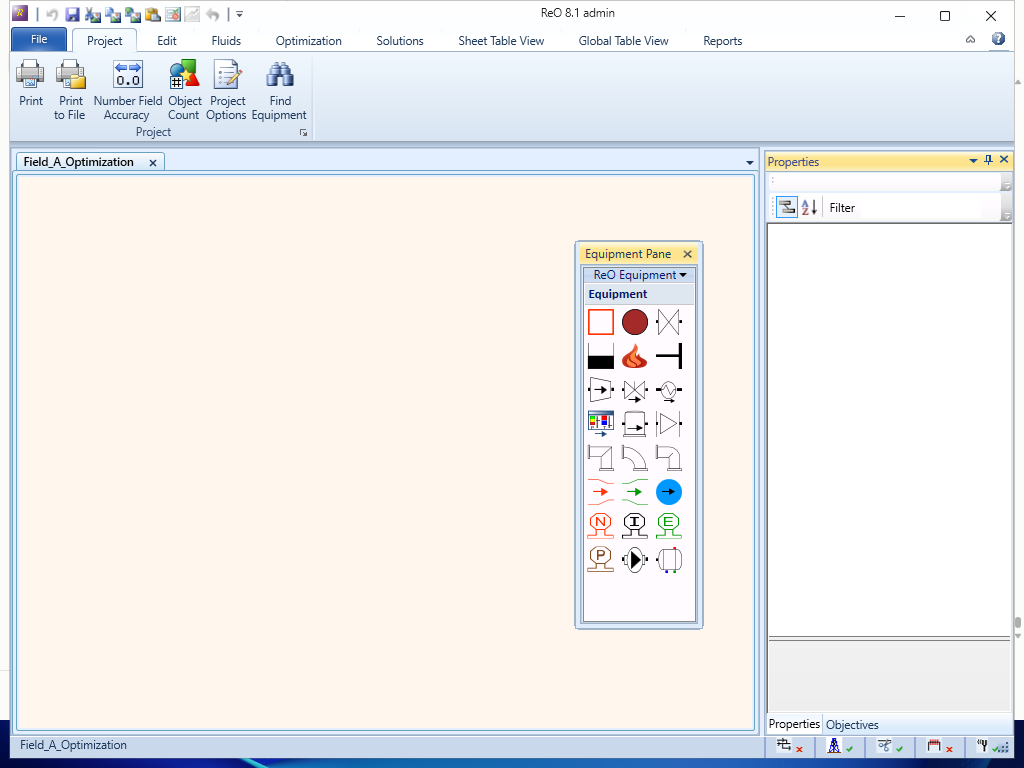Collapse the ribbon using the arrow icon
Screen dimensions: 1024x768
click(x=970, y=40)
